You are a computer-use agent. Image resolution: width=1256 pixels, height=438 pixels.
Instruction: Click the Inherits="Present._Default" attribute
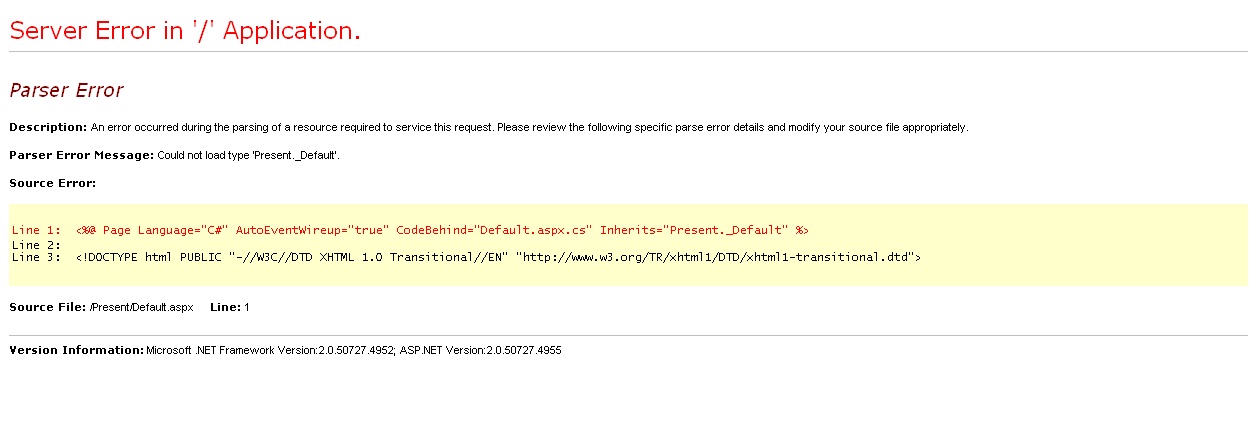690,230
